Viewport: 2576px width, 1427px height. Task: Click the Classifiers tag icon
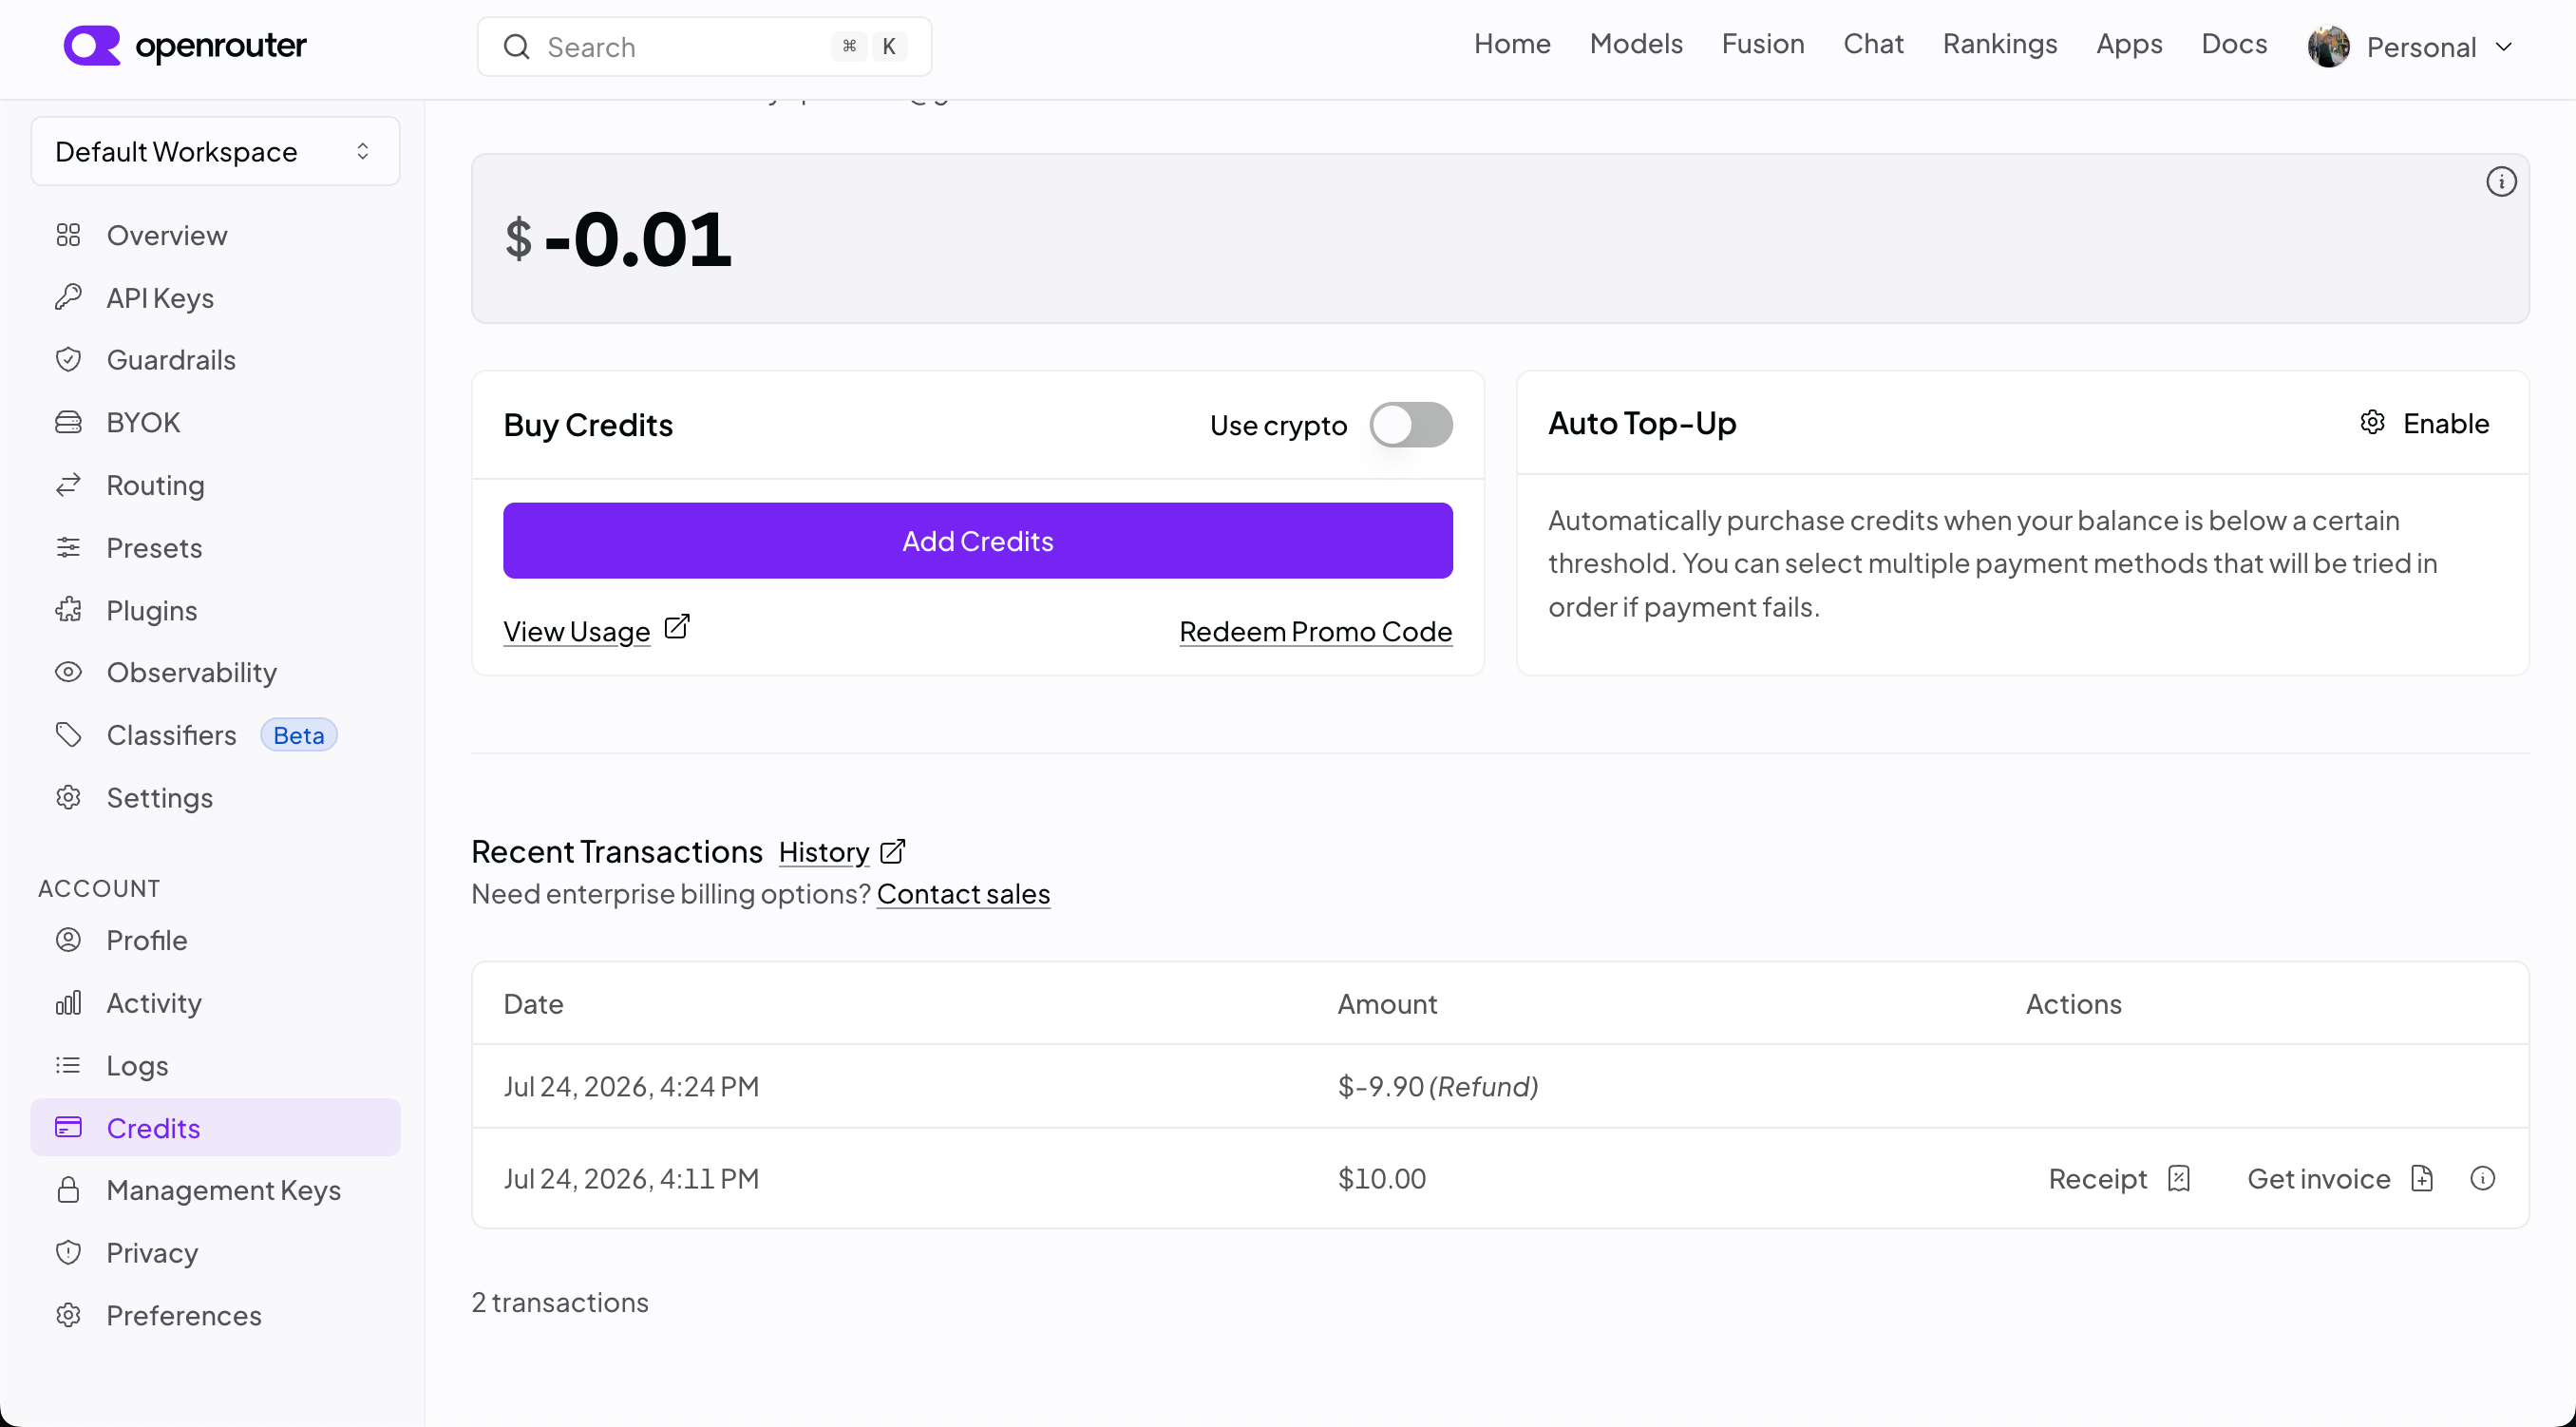tap(68, 735)
